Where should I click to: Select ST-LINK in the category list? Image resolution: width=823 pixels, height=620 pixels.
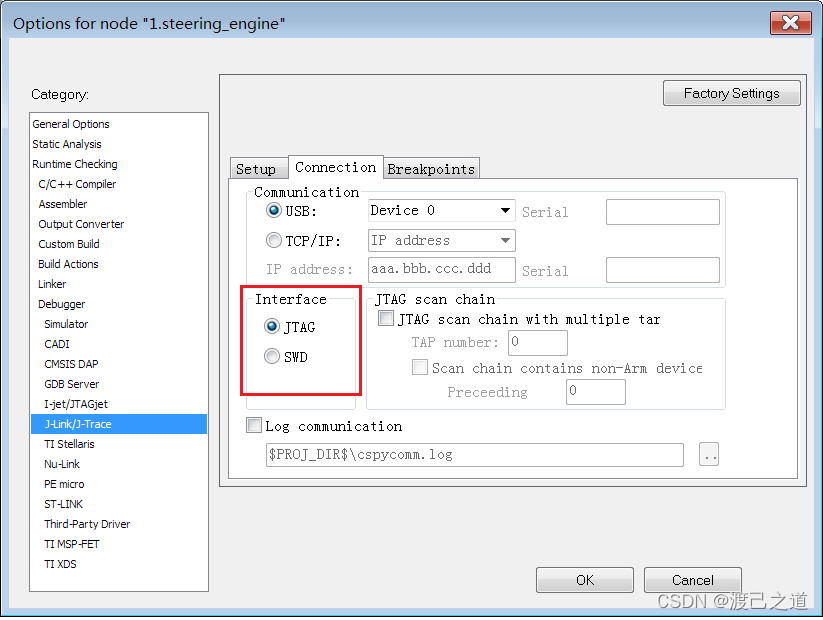point(63,504)
